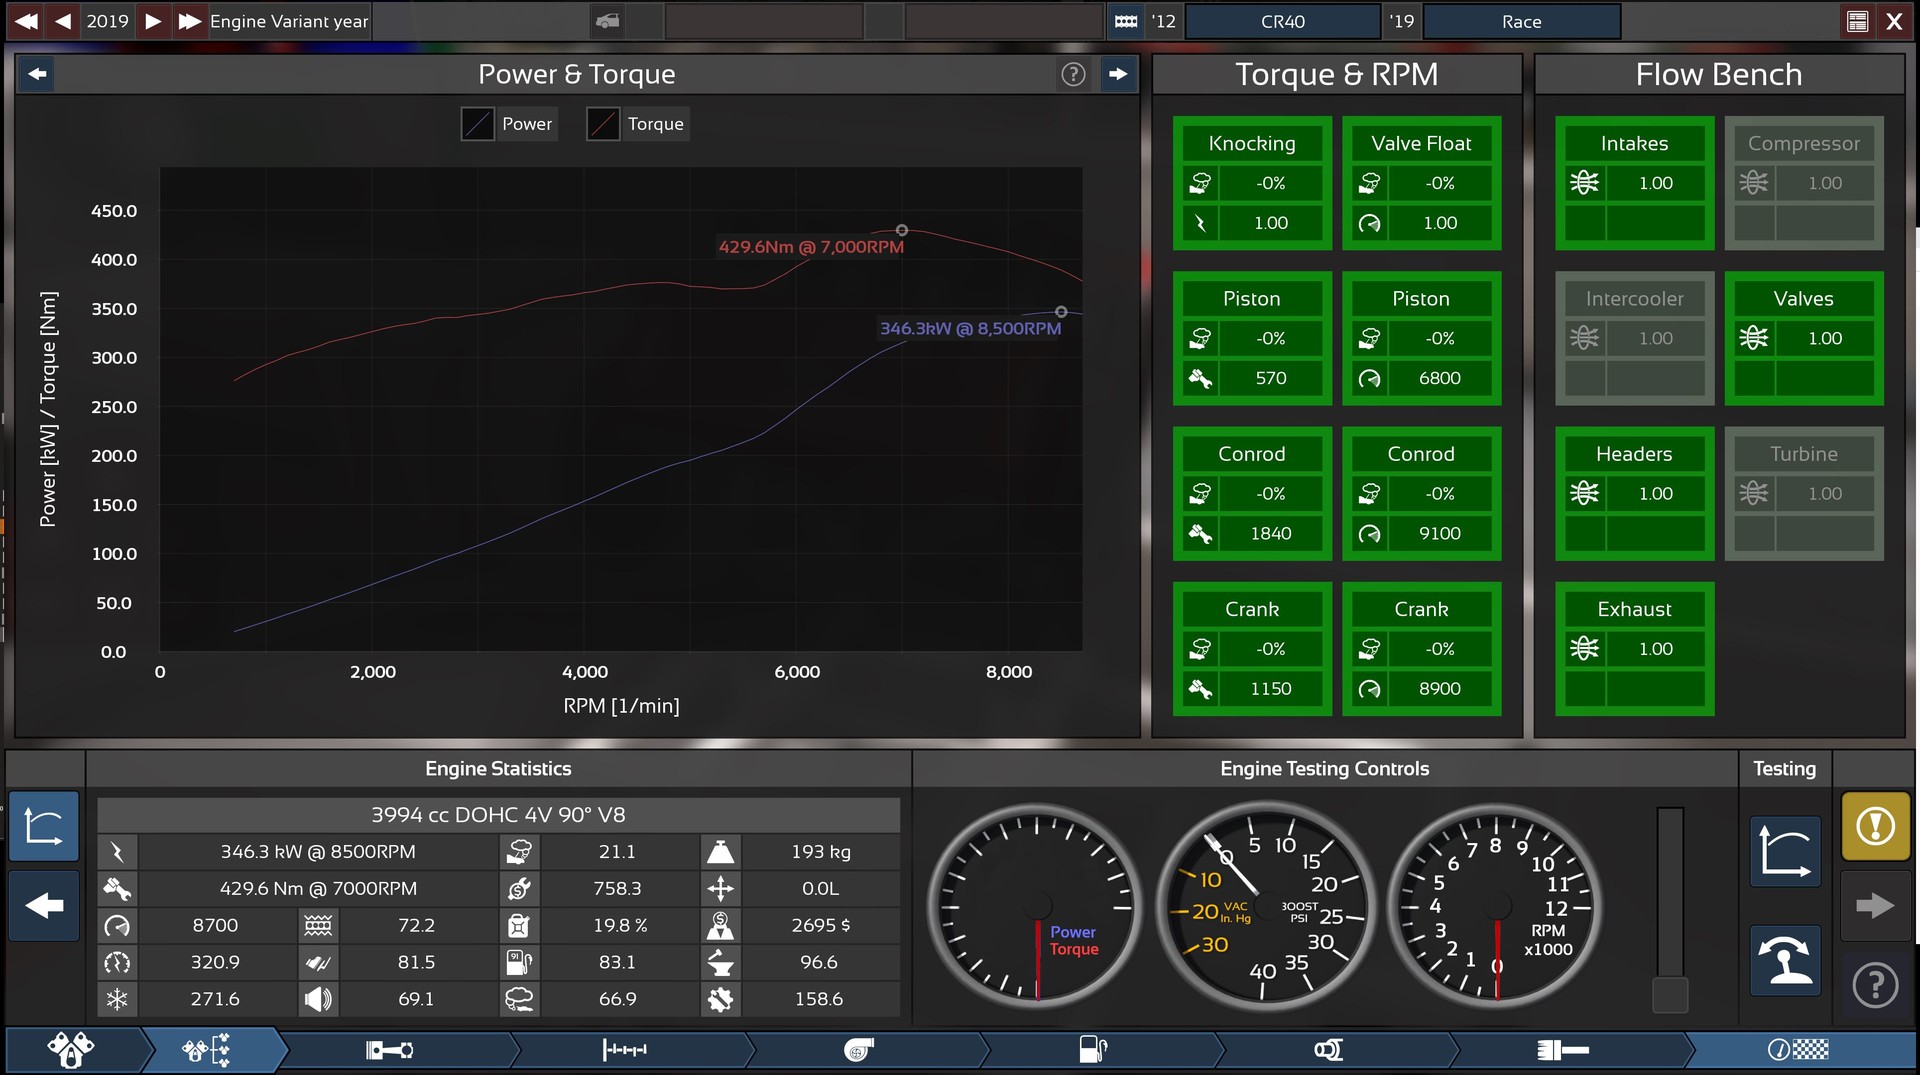Open the calculator icon in top bar
The width and height of the screenshot is (1920, 1075).
pyautogui.click(x=1857, y=21)
